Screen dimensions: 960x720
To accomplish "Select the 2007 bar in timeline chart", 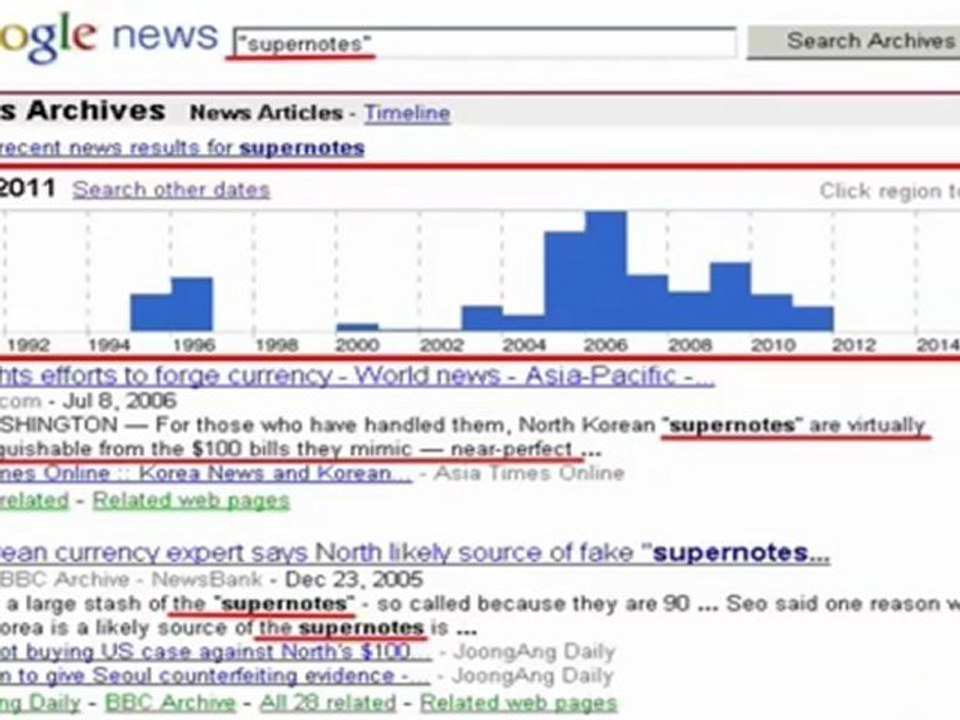I will [647, 303].
